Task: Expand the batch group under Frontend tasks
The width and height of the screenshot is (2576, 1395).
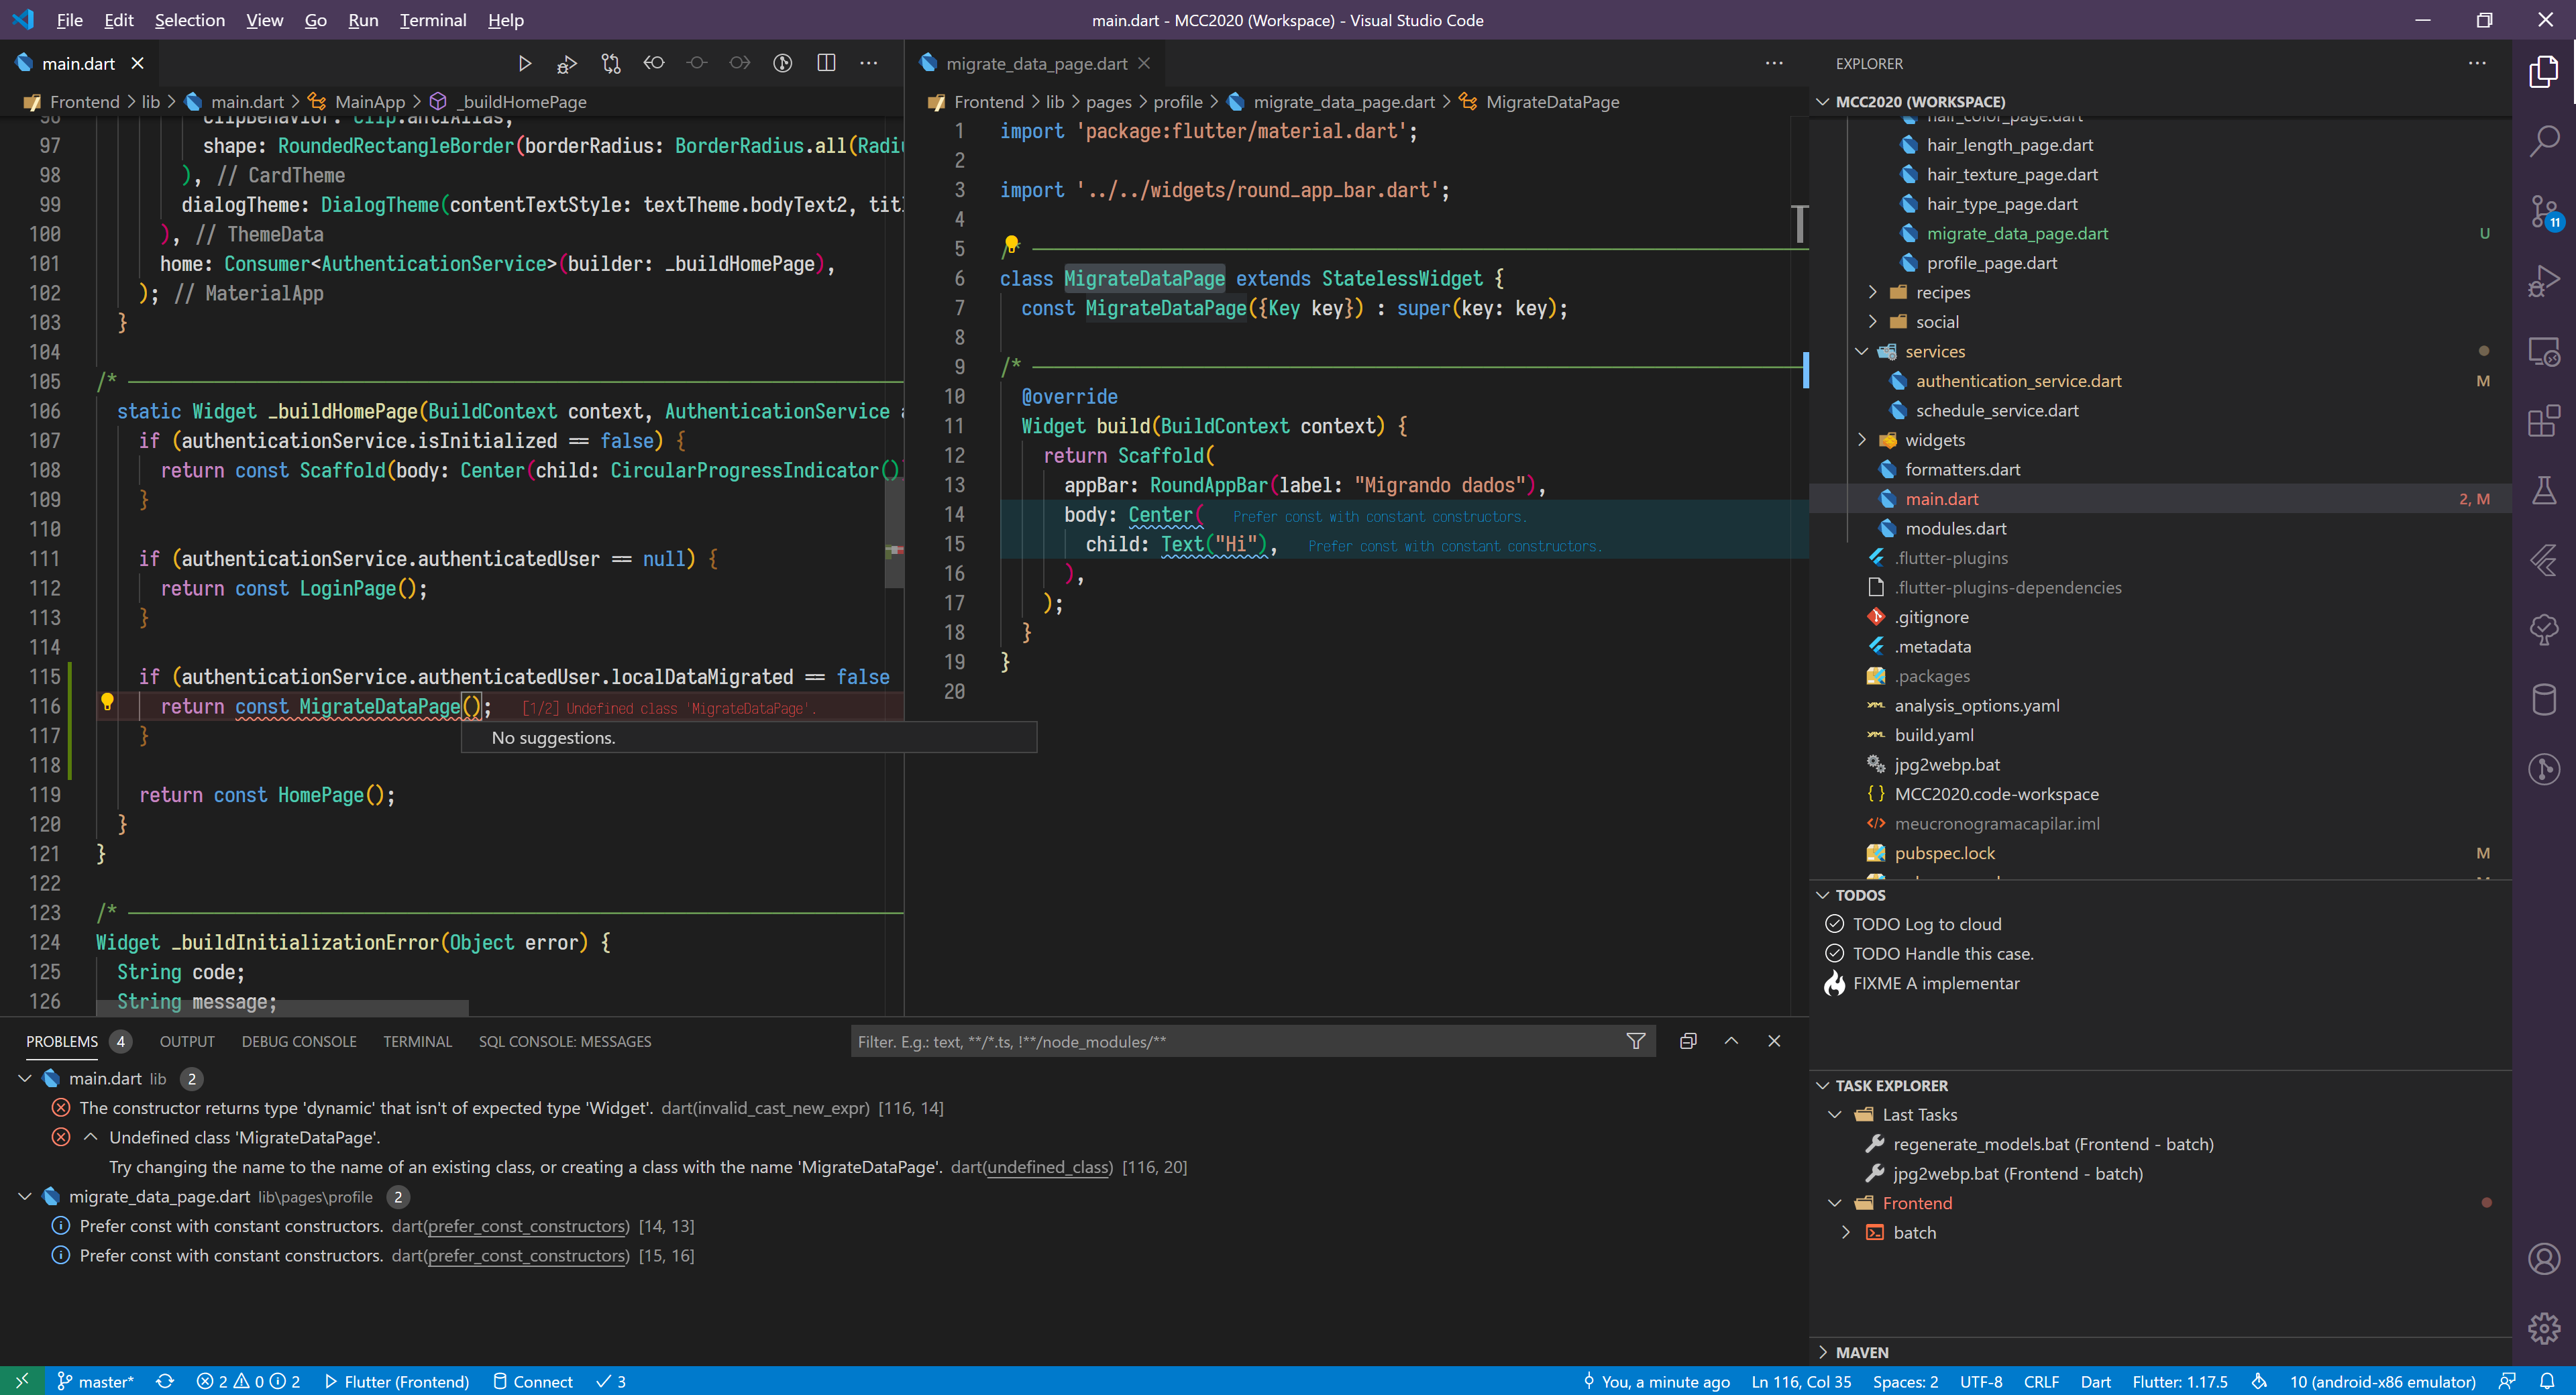Action: pos(1845,1232)
